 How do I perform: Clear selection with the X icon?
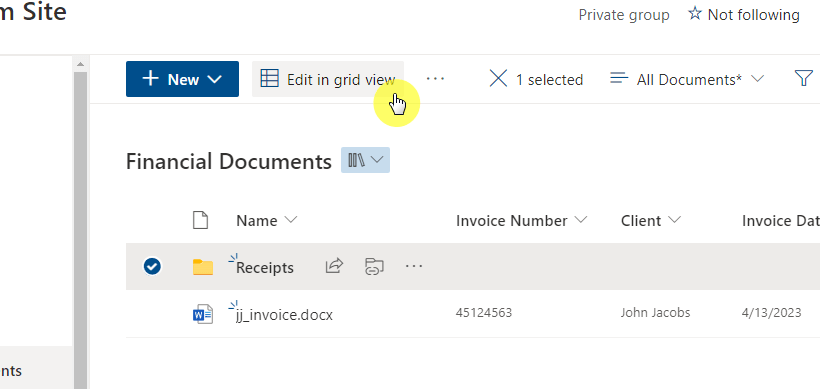[x=498, y=79]
